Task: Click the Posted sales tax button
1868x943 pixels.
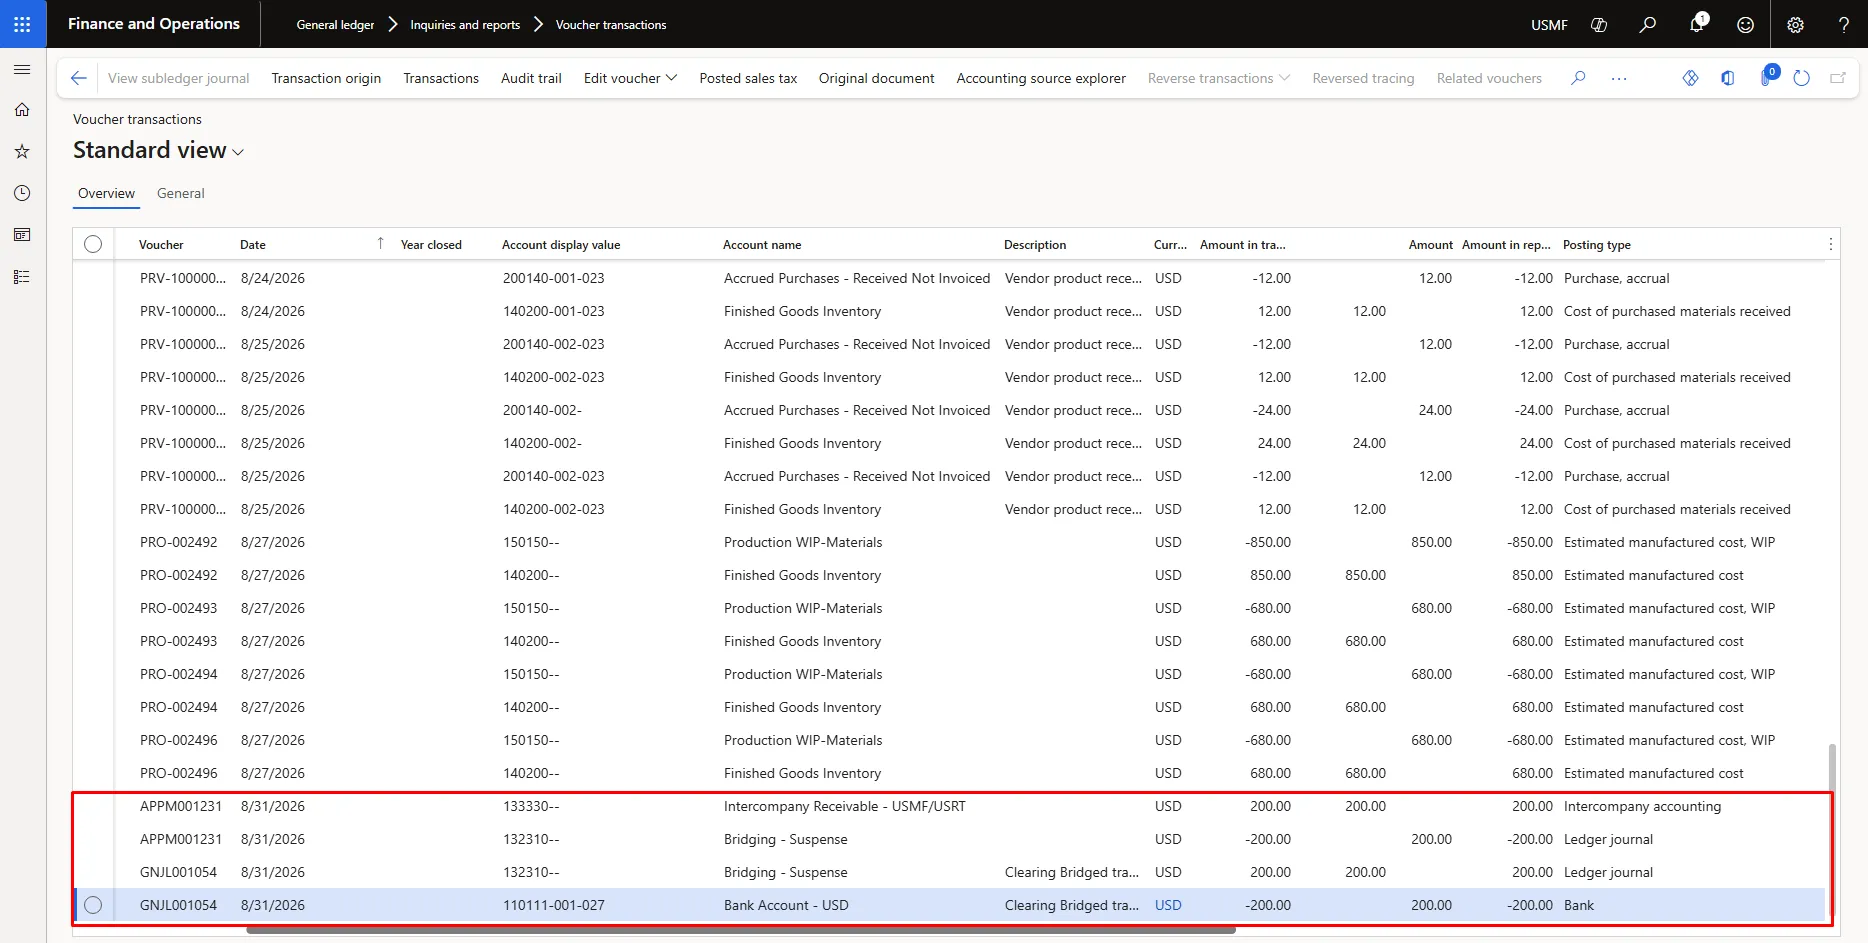Action: (748, 78)
